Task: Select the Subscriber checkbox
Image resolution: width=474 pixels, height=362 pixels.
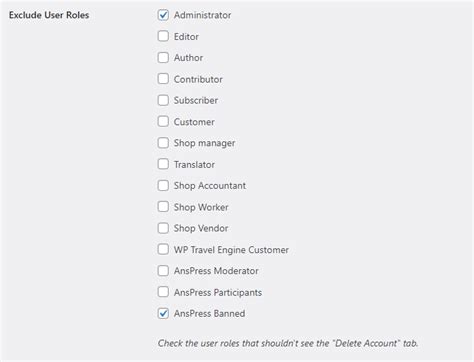Action: [163, 100]
